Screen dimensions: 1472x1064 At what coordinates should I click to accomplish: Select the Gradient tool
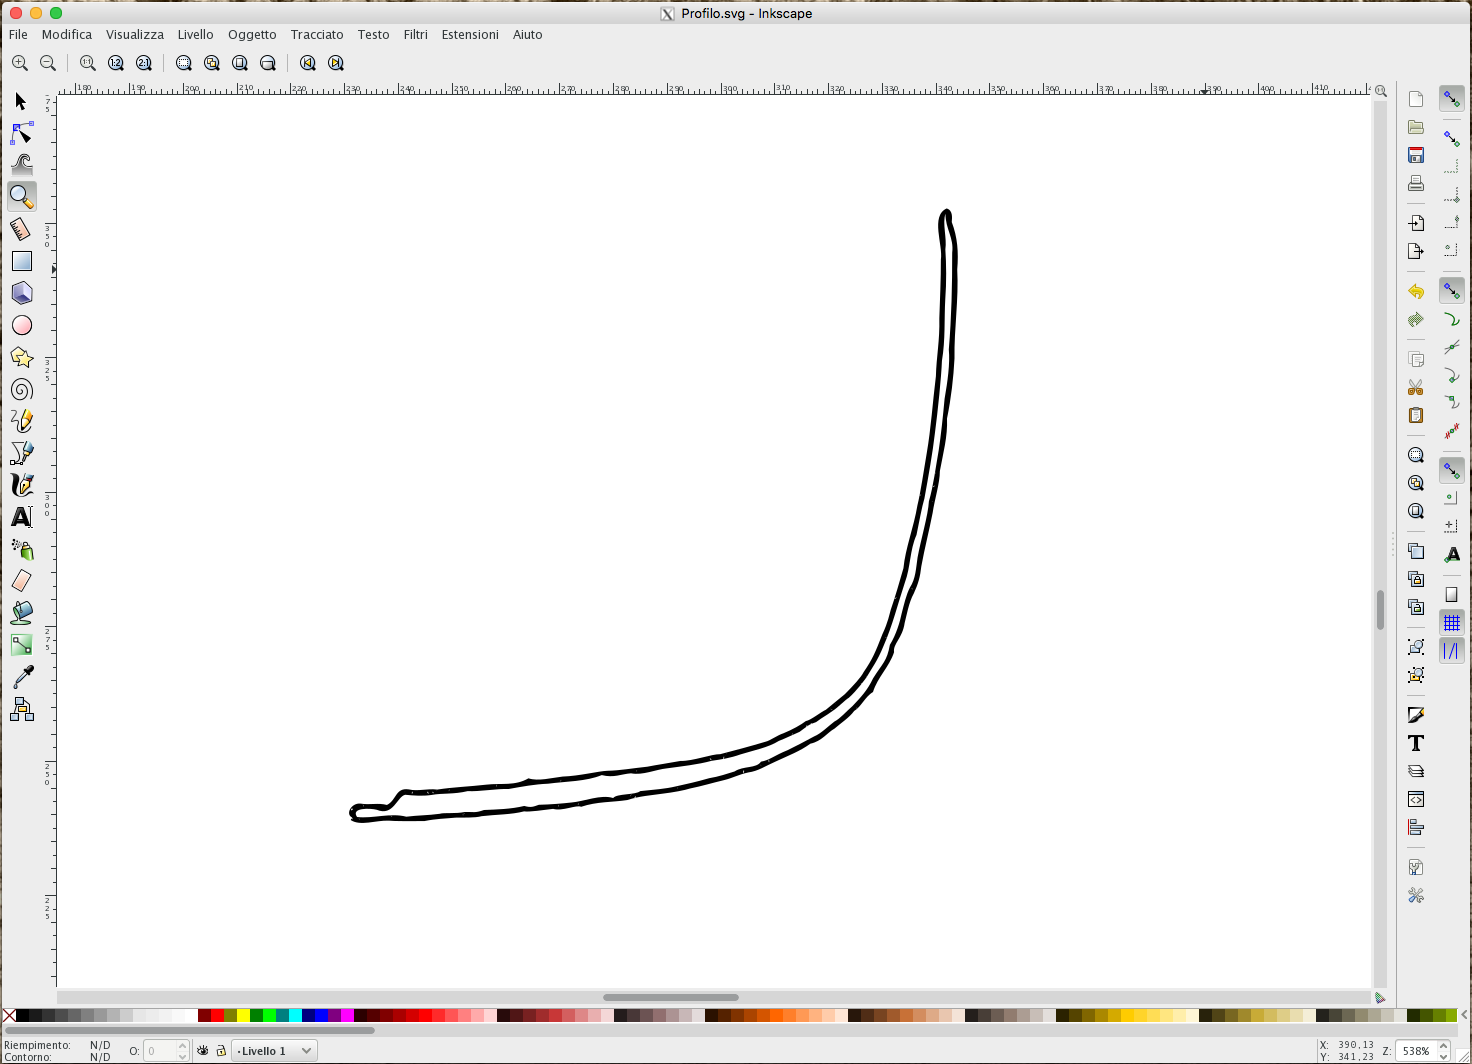pos(21,644)
